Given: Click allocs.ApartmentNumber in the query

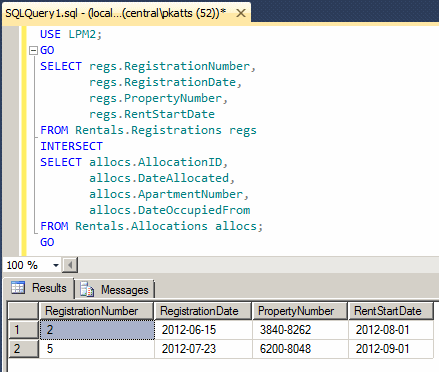Looking at the screenshot, I should click(x=166, y=194).
